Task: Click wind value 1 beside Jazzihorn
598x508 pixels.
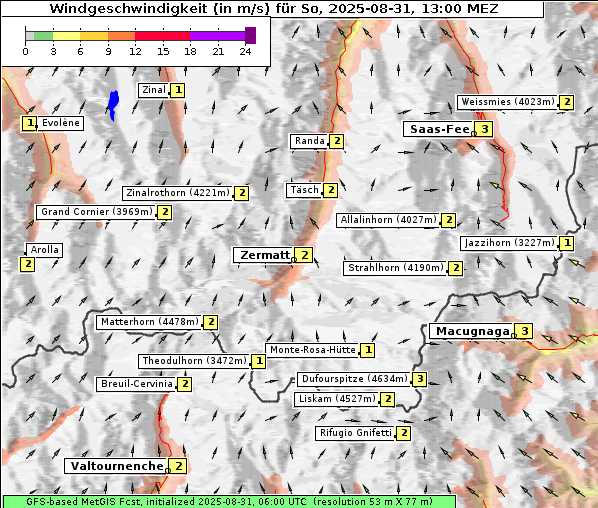Action: pyautogui.click(x=567, y=243)
